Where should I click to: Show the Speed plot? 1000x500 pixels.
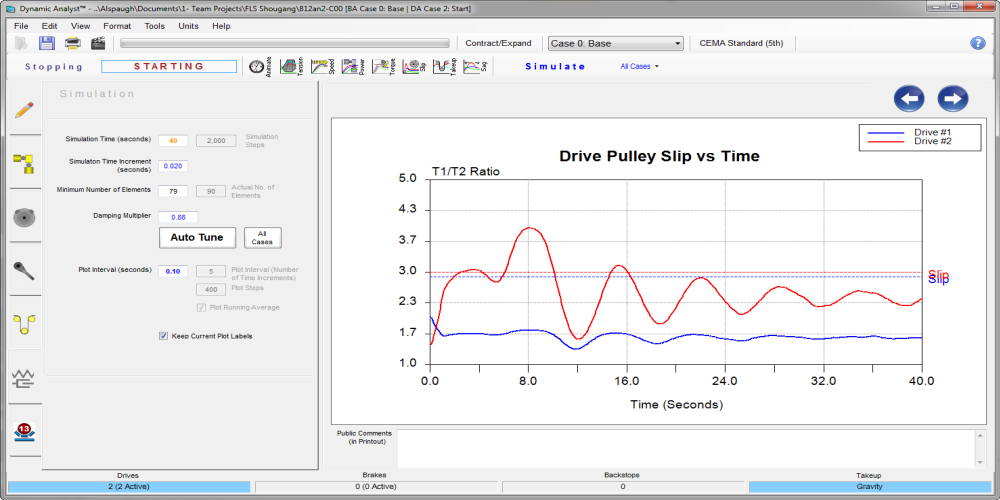tap(322, 67)
